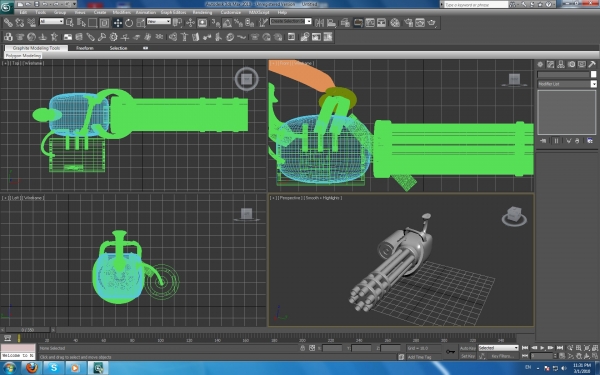Screen dimensions: 600x375
Task: Click the search keyword input field
Action: 476,5
